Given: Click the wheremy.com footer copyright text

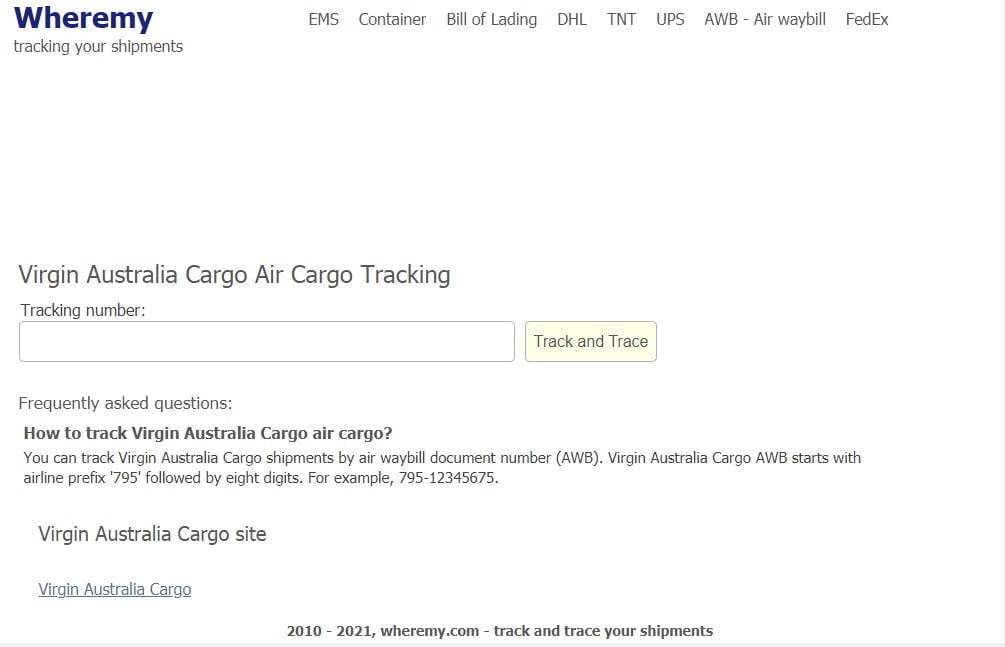Looking at the screenshot, I should pyautogui.click(x=500, y=631).
